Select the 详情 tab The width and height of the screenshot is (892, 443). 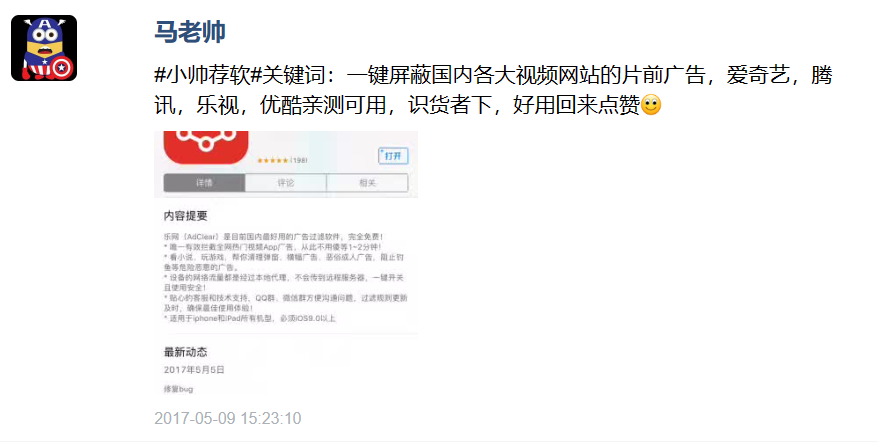tap(204, 183)
